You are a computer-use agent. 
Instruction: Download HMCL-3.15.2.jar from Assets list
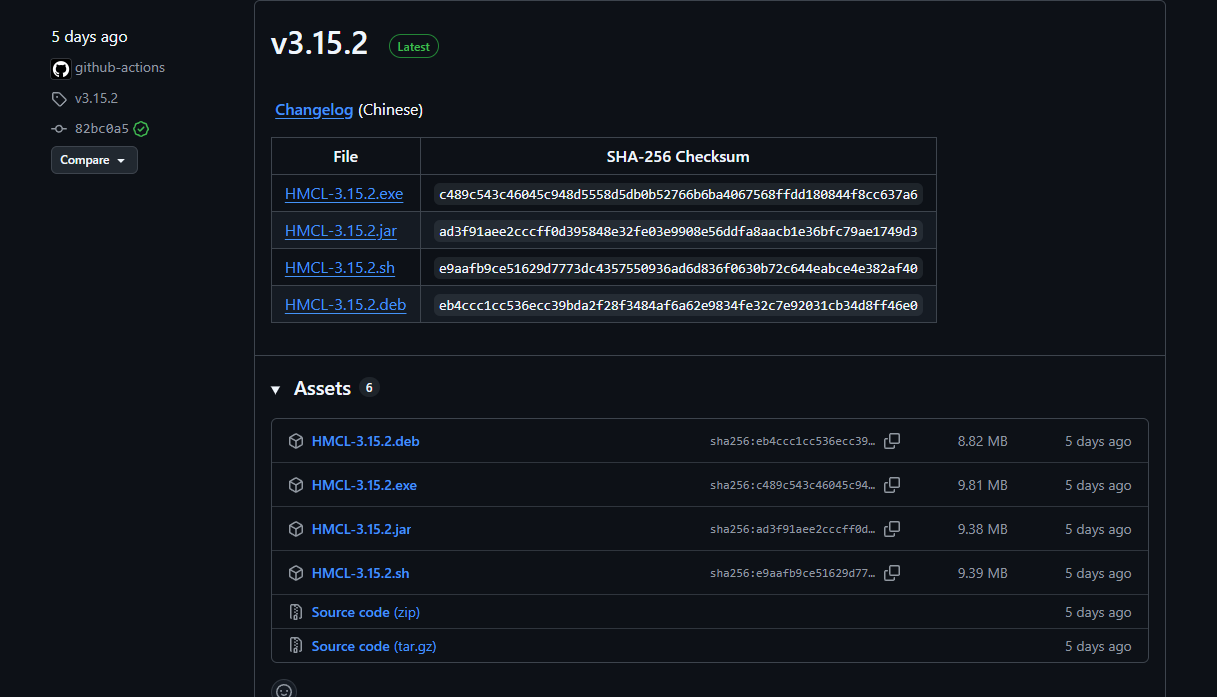[x=361, y=529]
